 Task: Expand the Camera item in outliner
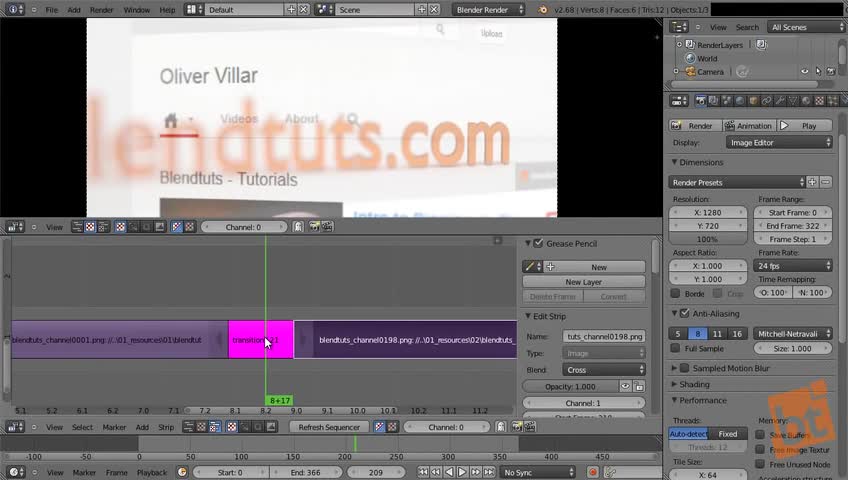click(x=676, y=71)
